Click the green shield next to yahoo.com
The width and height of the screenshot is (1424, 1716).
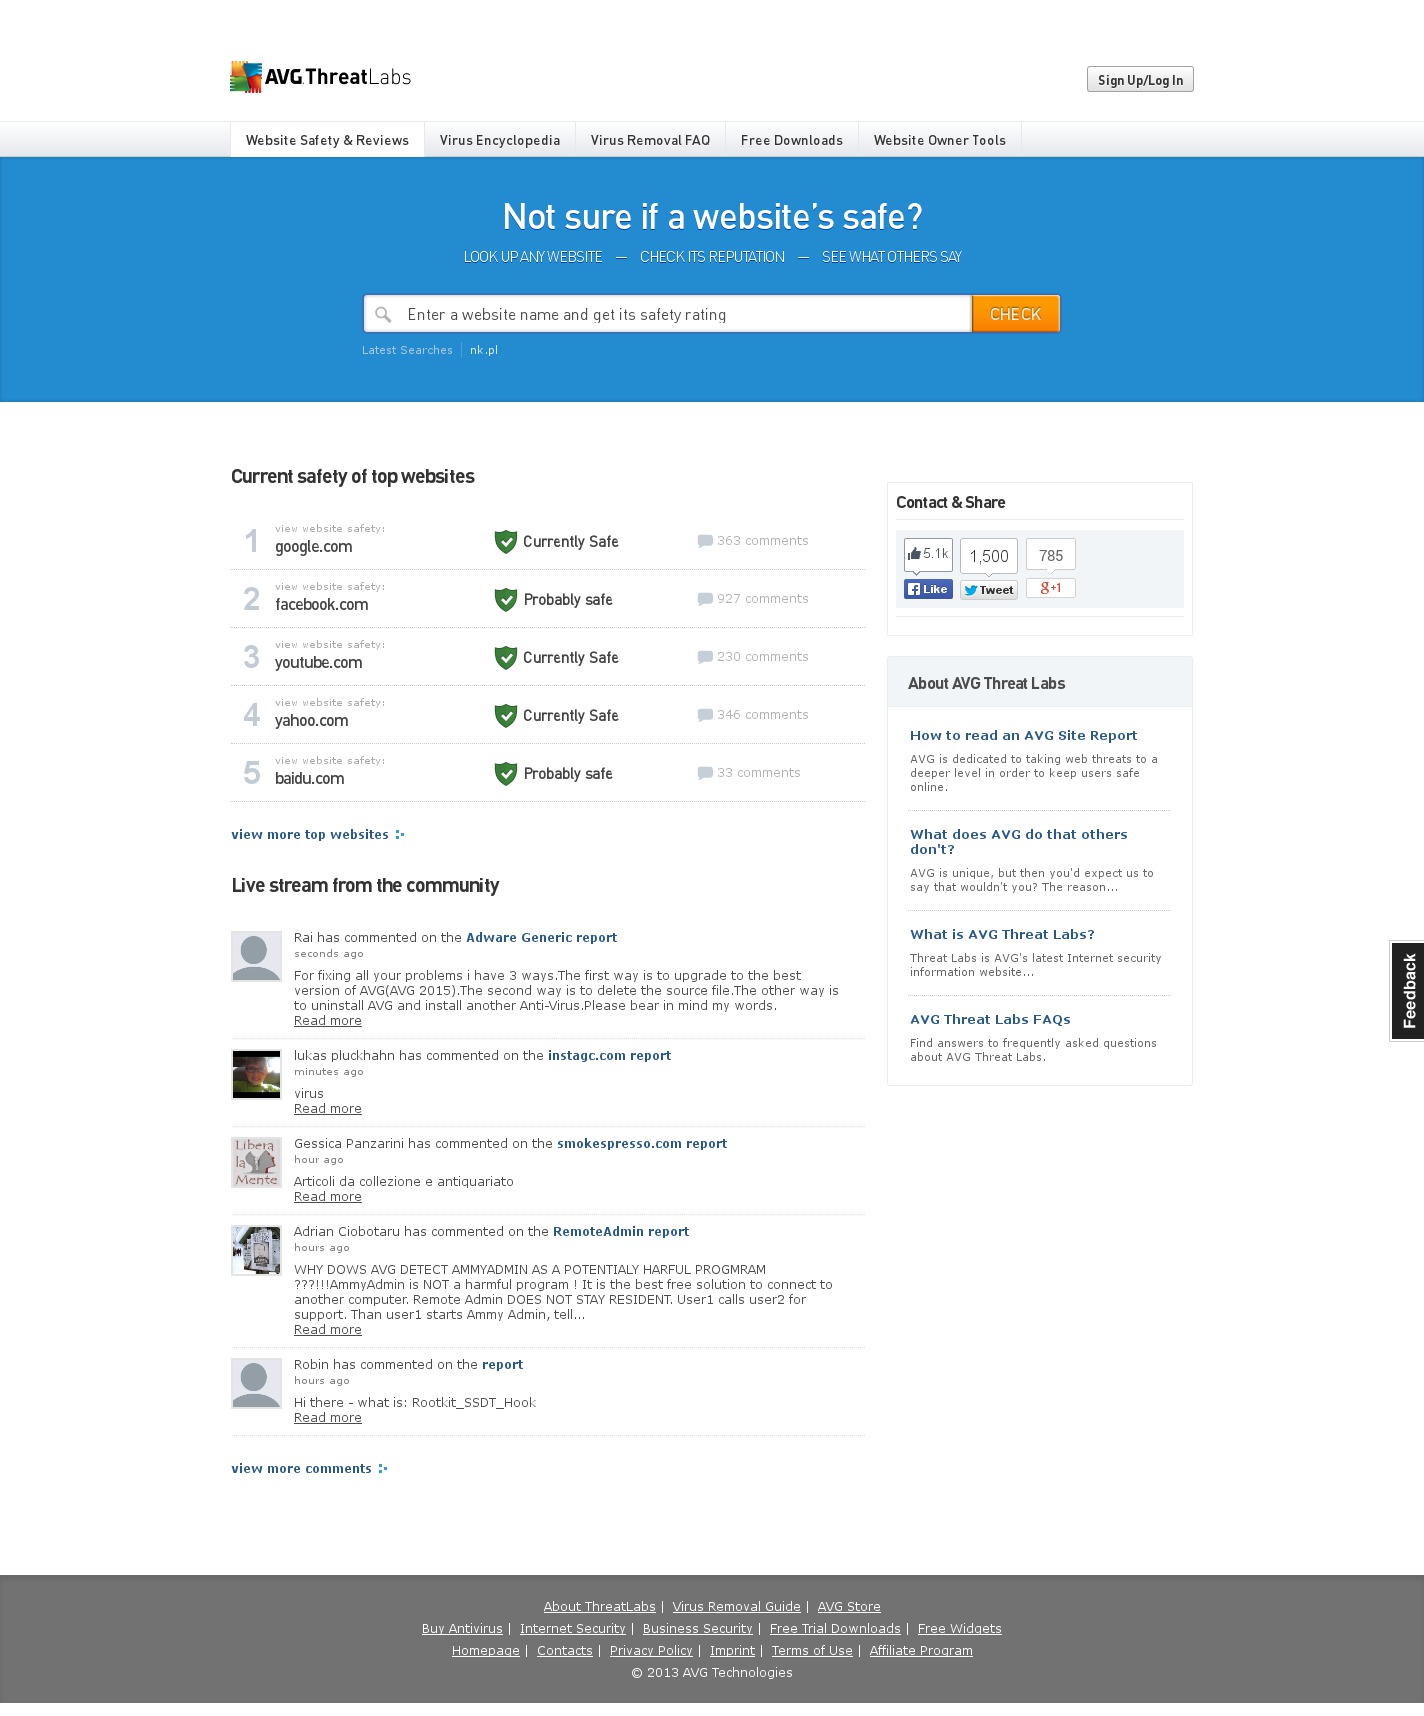506,716
